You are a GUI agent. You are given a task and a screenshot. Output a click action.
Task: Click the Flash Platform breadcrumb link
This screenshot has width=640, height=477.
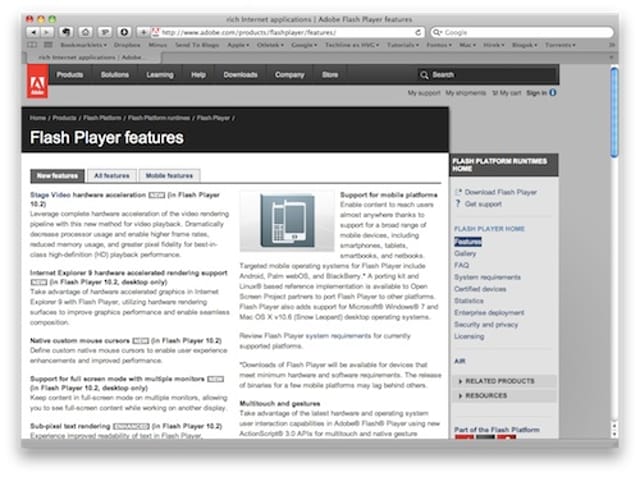[102, 118]
